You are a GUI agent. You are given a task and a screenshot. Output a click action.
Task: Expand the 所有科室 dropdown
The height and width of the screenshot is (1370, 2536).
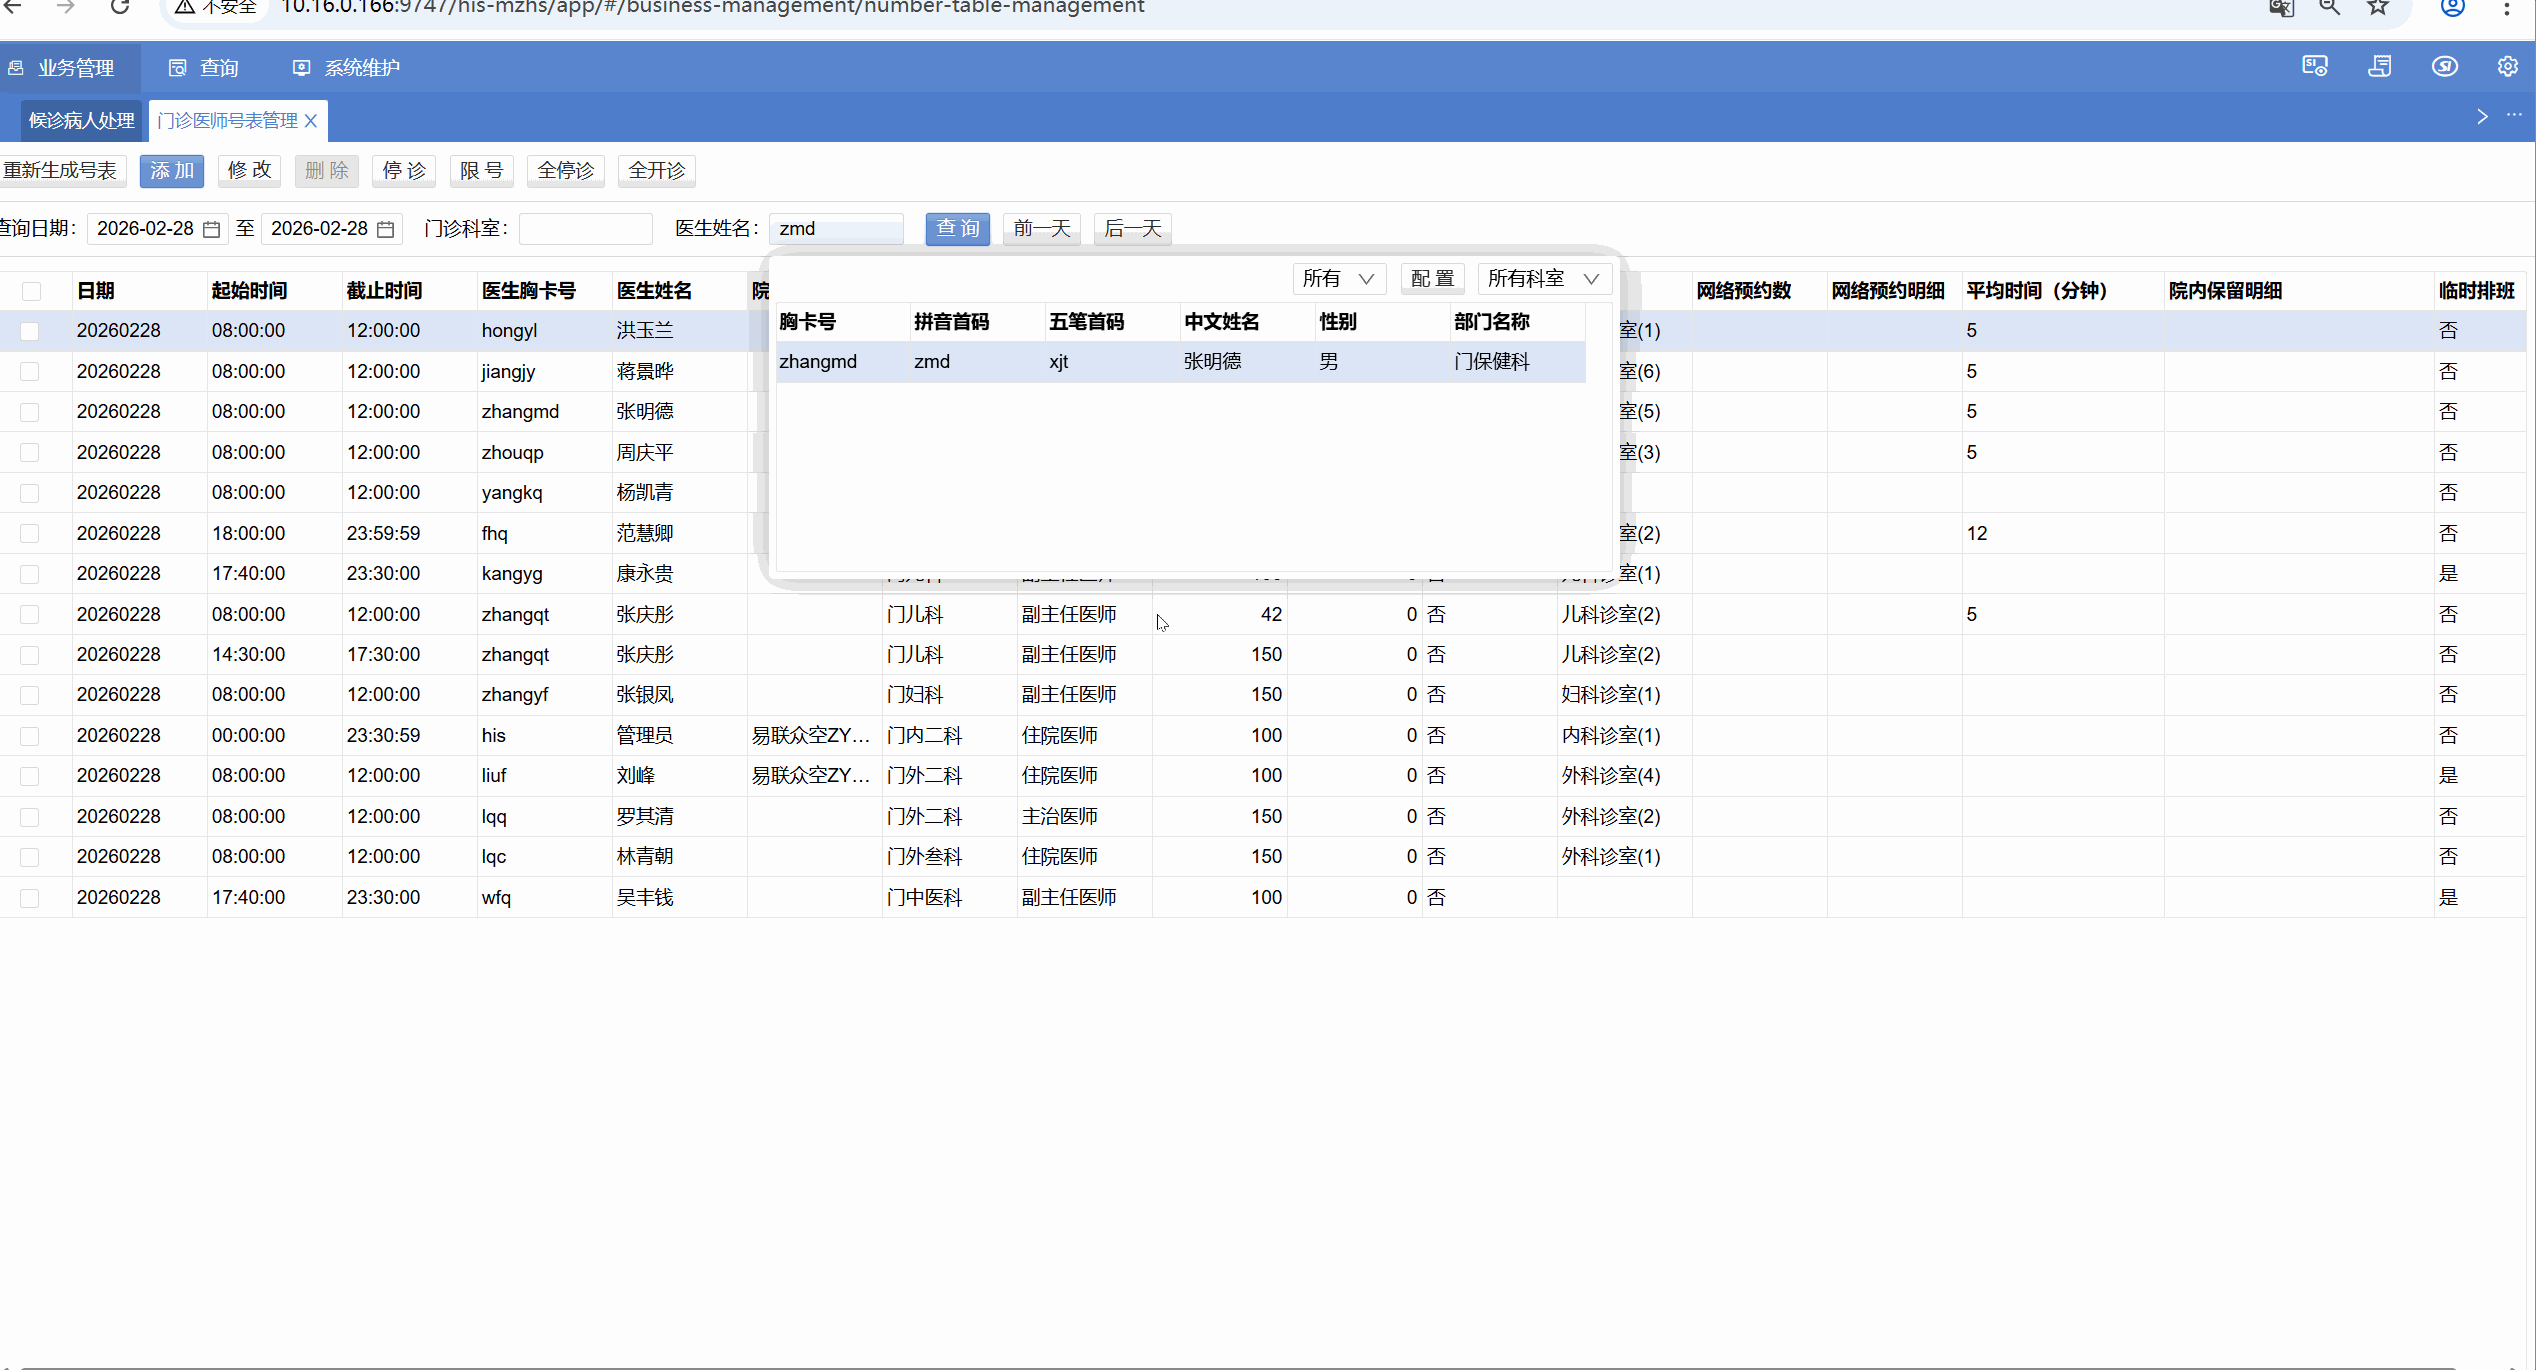pyautogui.click(x=1543, y=279)
